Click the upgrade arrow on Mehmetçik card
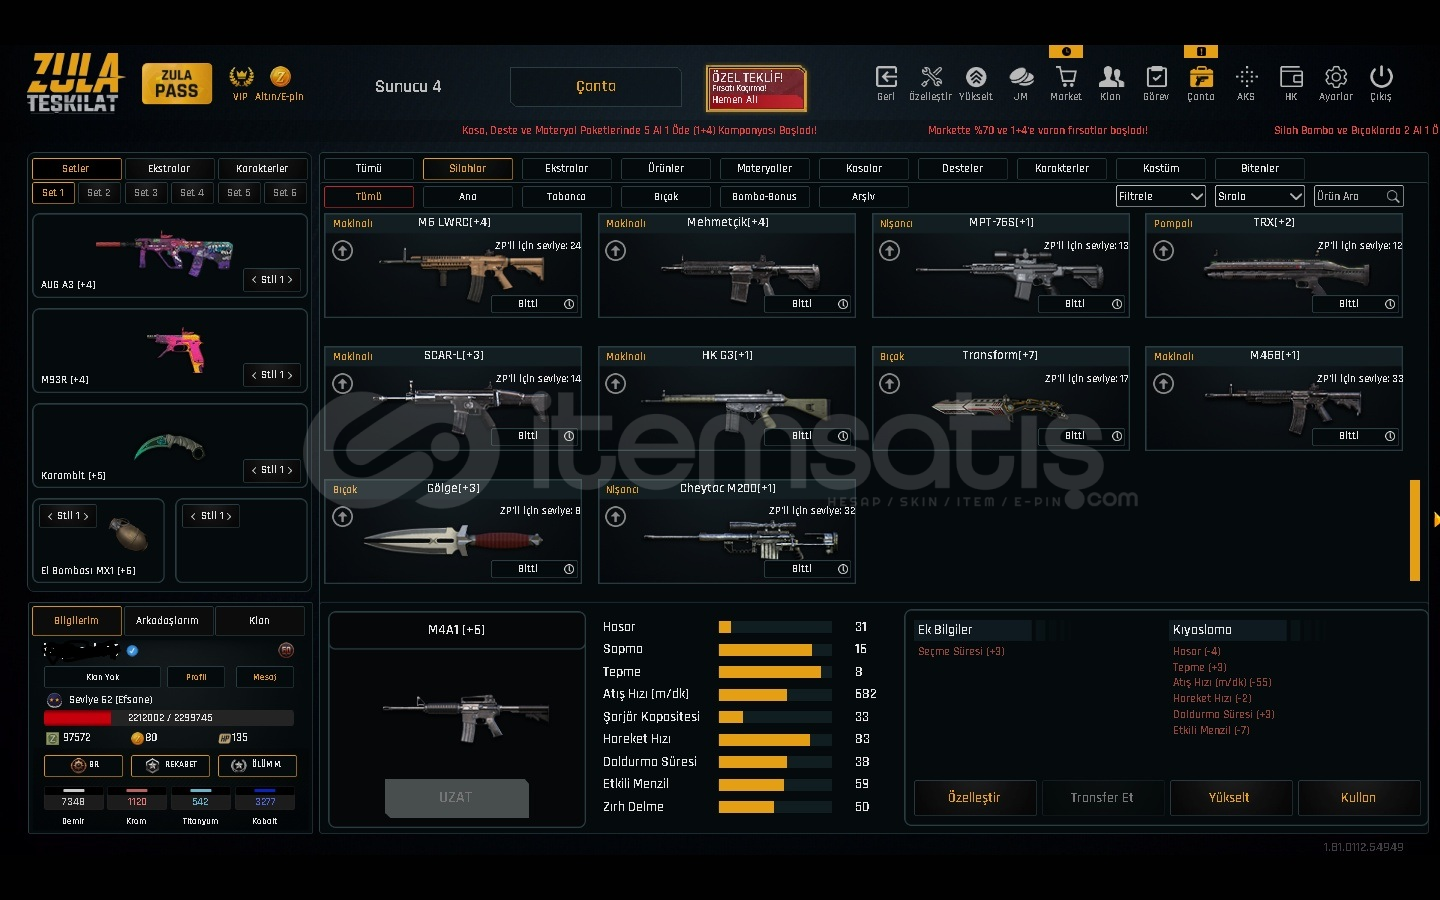 (616, 251)
